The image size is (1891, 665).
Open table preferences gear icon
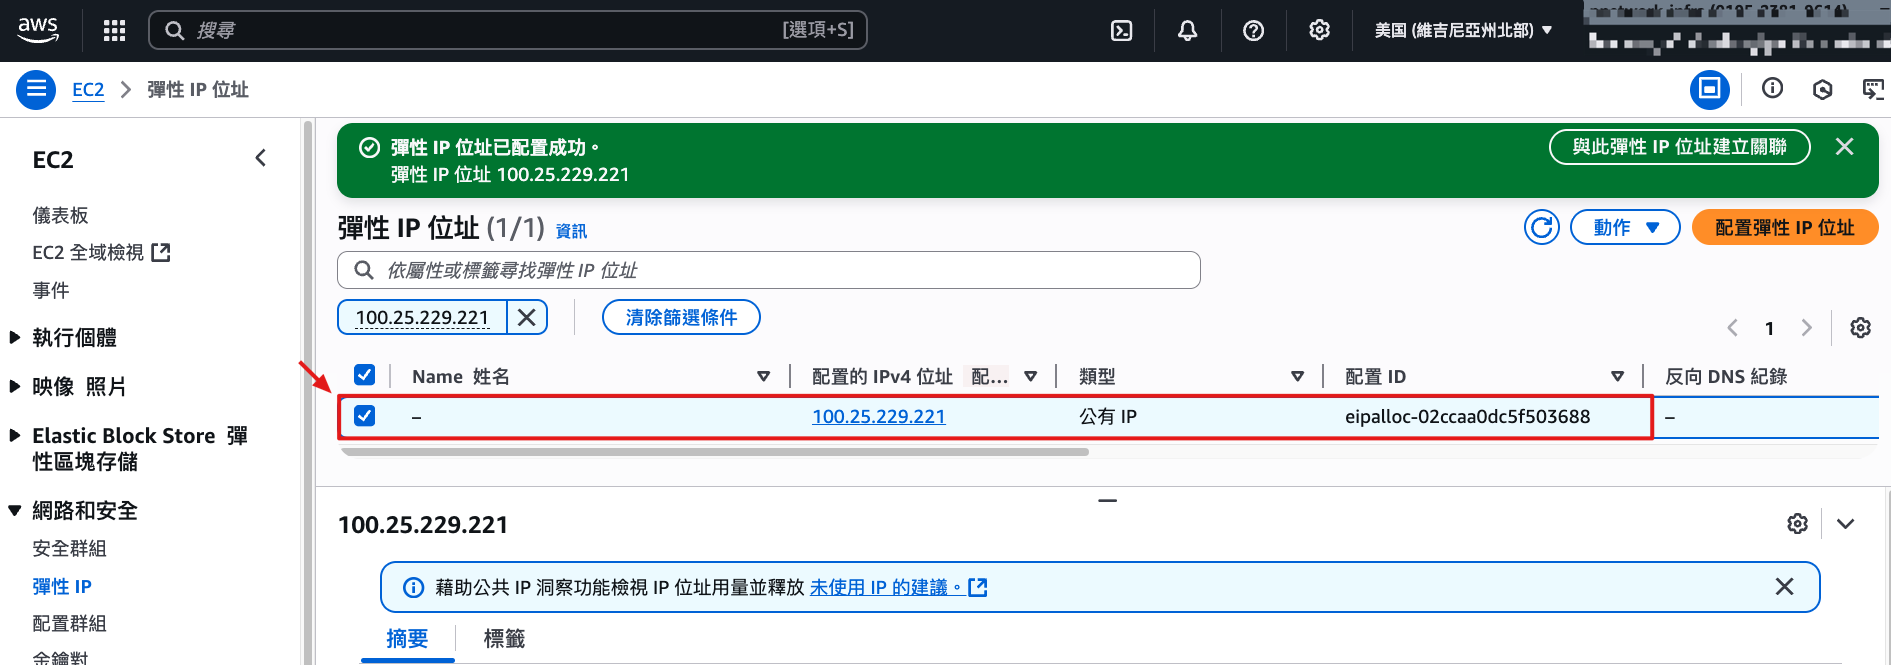(1860, 328)
